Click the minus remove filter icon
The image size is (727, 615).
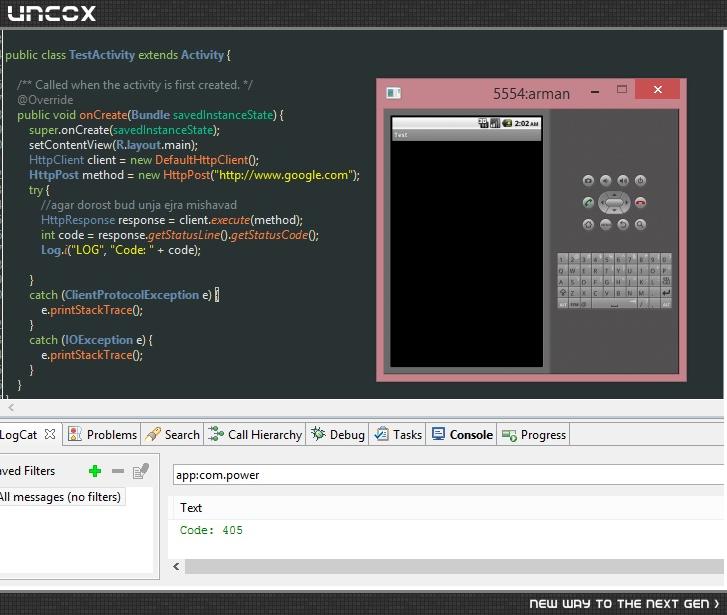(118, 471)
